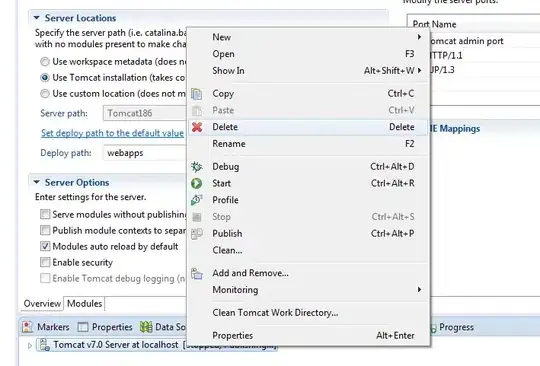Uncheck Modules auto reload by default
The height and width of the screenshot is (366, 540).
(45, 246)
